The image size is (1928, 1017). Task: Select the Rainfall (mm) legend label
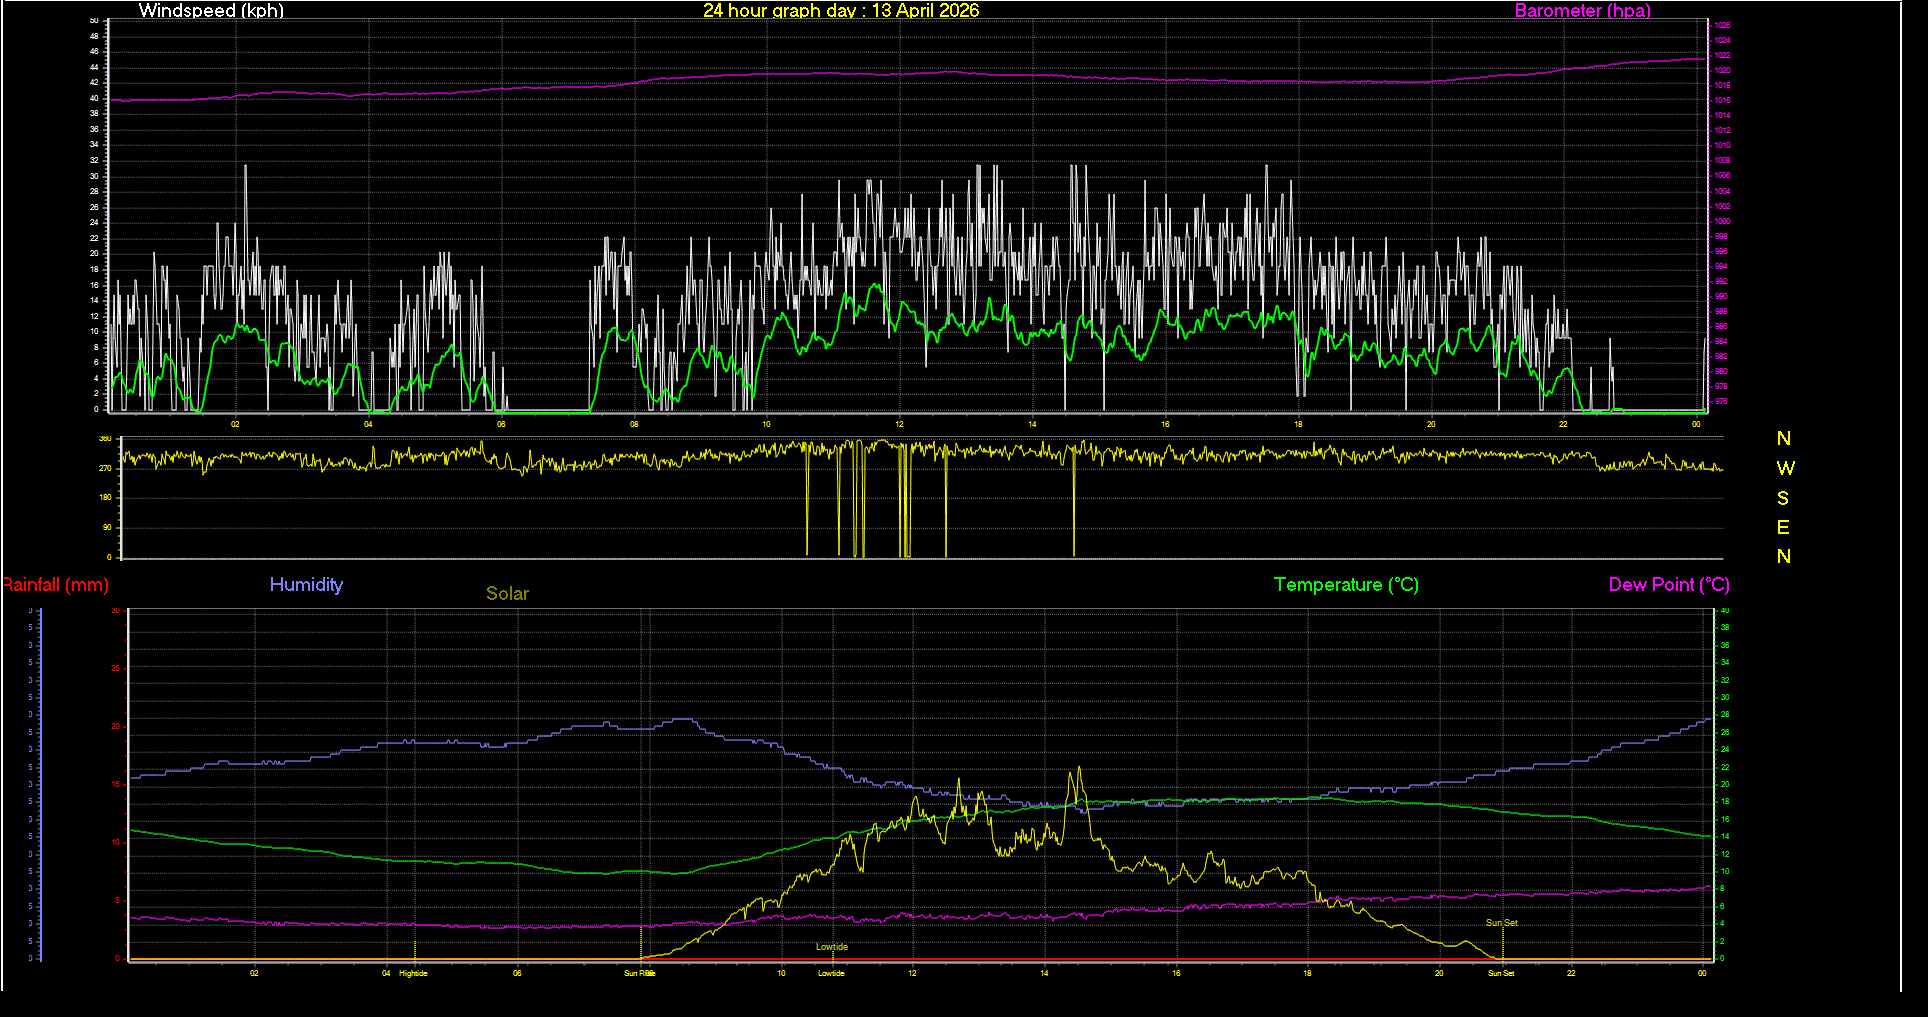click(x=55, y=585)
